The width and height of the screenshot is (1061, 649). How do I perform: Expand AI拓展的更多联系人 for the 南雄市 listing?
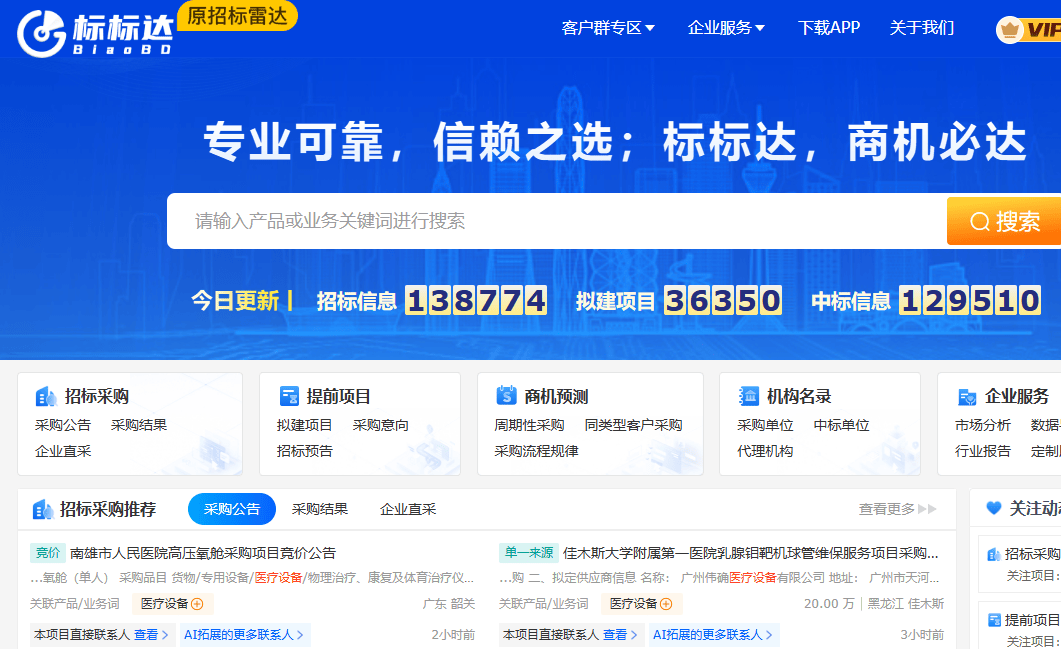point(245,635)
